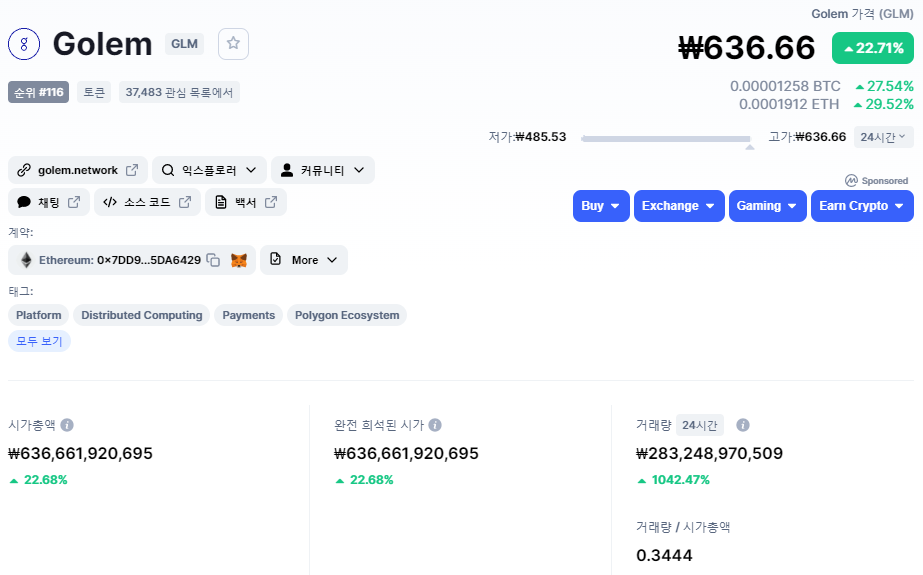
Task: Click the Golem coin logo icon
Action: (x=24, y=44)
